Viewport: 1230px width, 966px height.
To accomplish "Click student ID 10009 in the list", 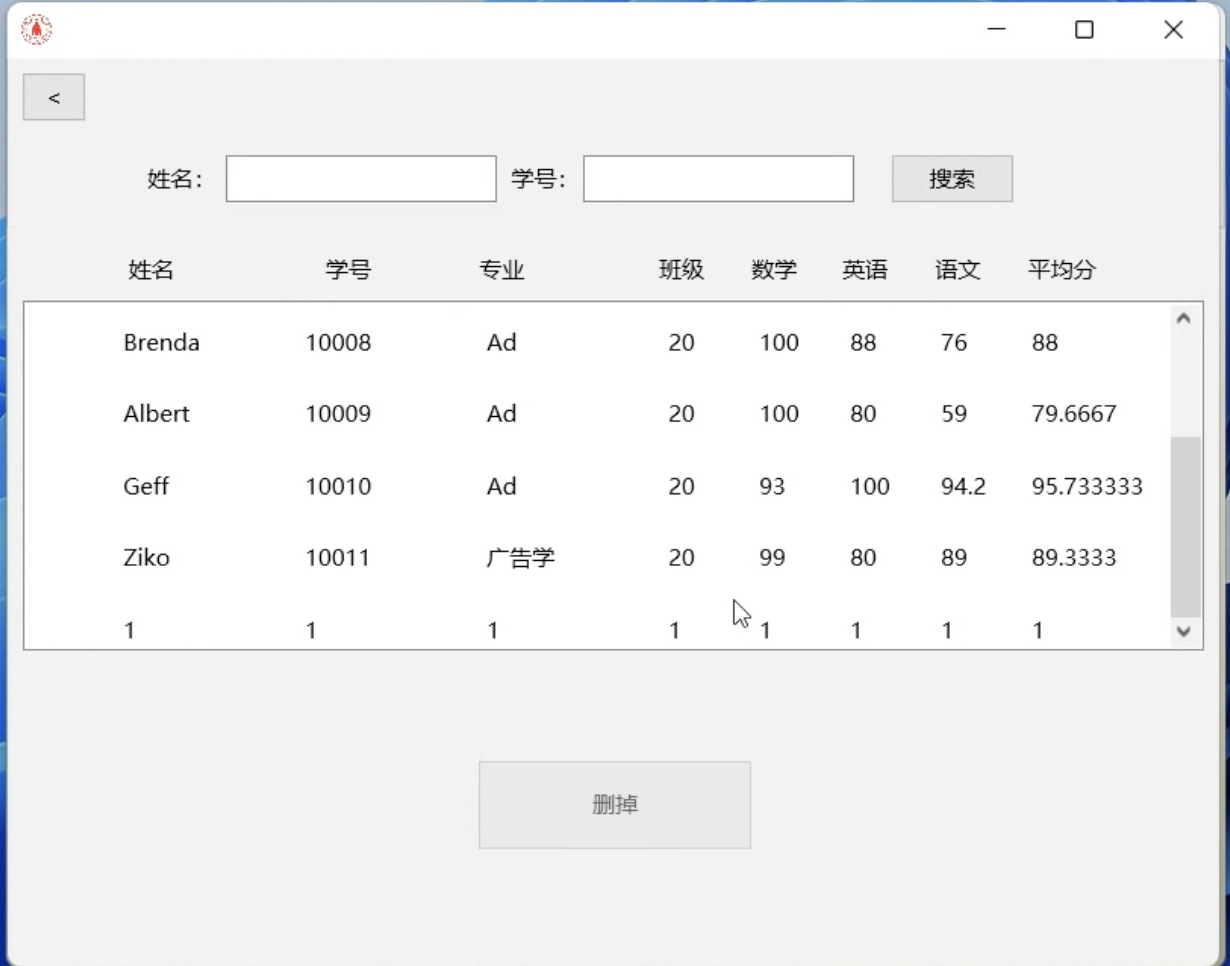I will 338,414.
